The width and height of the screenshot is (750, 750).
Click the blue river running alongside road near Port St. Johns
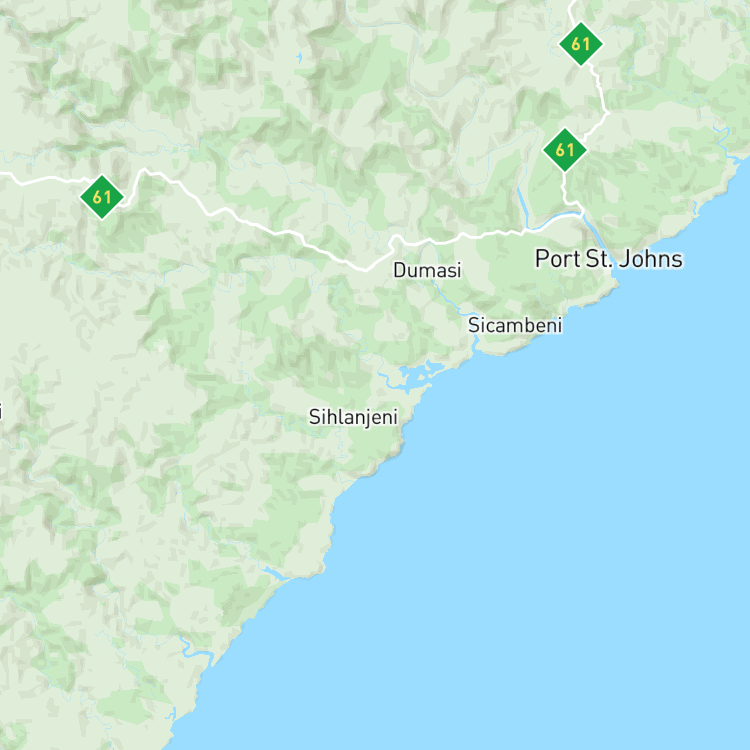tap(555, 219)
